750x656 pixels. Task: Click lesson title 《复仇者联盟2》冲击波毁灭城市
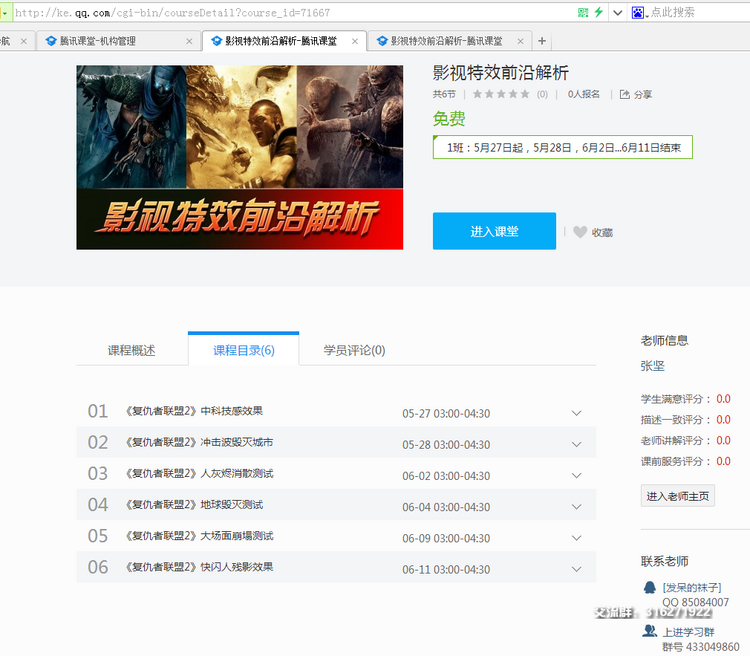click(199, 442)
